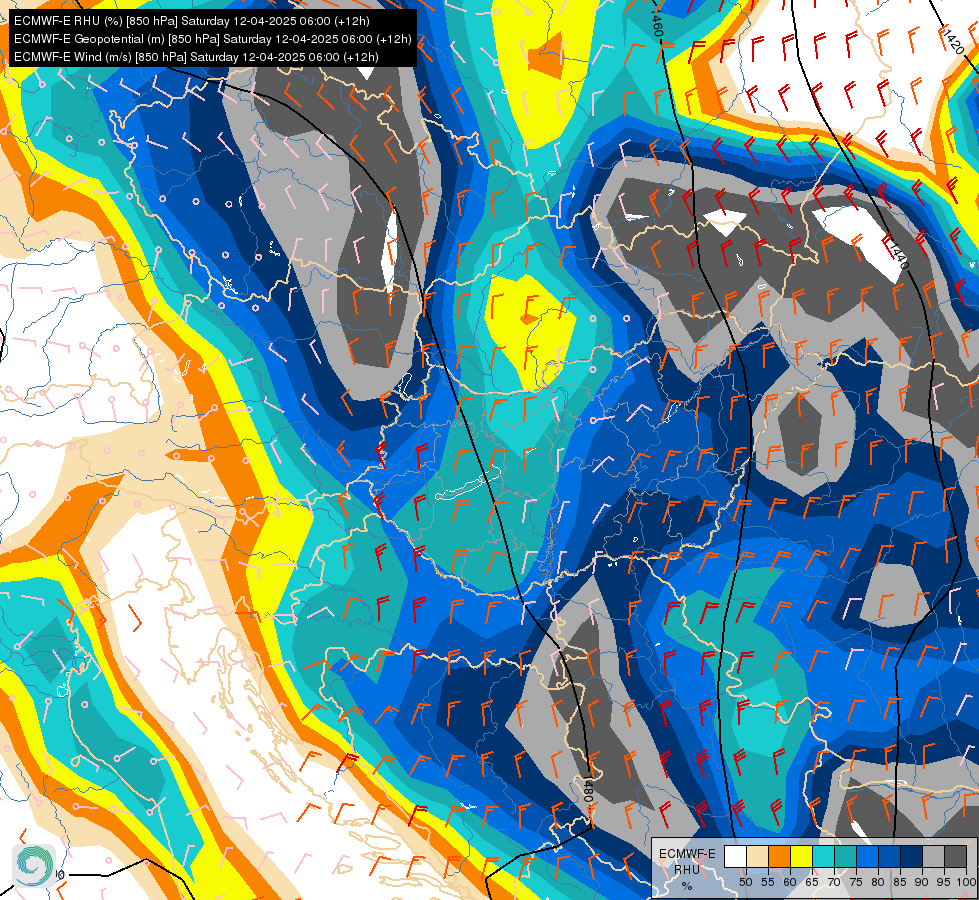This screenshot has width=979, height=900.
Task: Click the 1460 contour label
Action: tap(656, 22)
